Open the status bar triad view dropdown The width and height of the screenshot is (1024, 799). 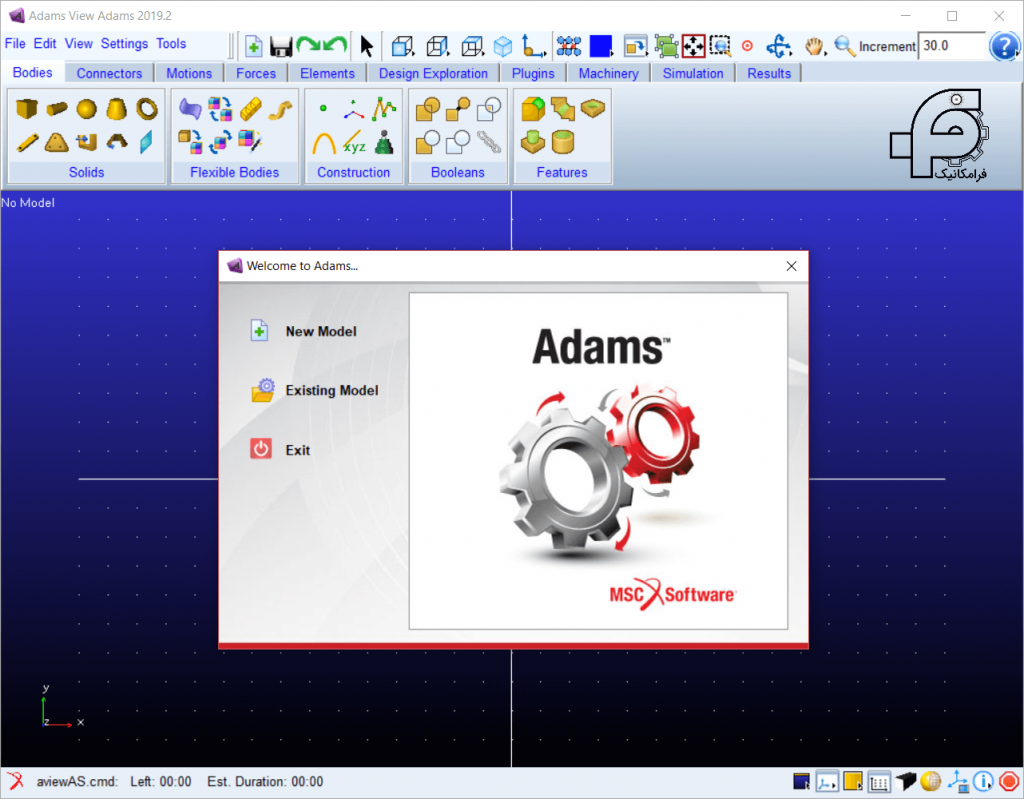[x=827, y=781]
